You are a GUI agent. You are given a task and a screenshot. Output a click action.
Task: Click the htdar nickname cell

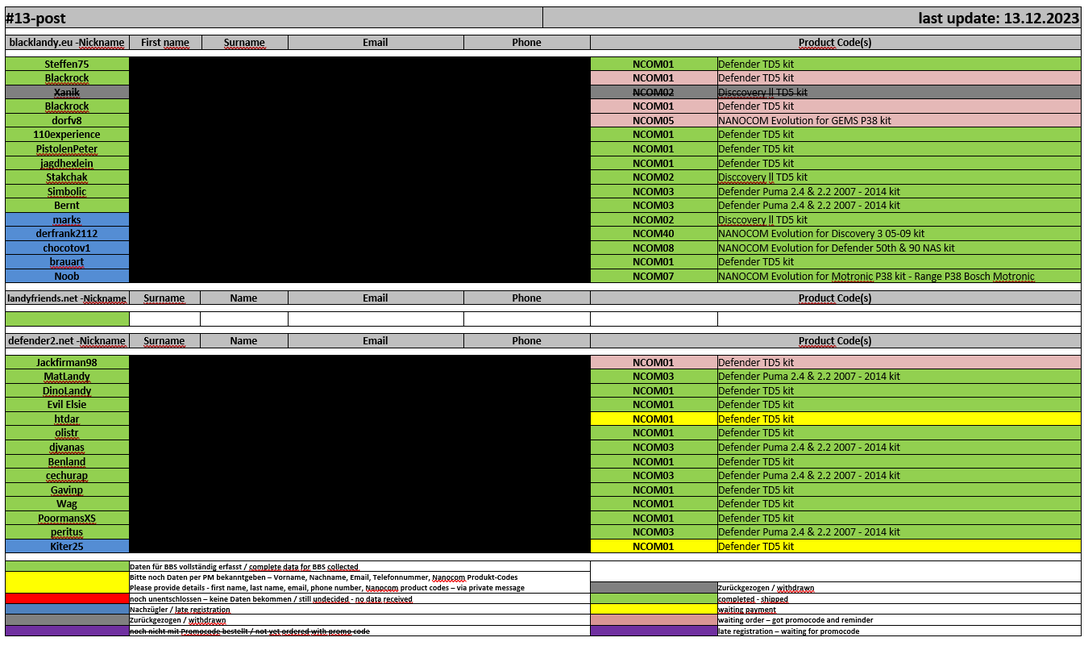point(67,419)
